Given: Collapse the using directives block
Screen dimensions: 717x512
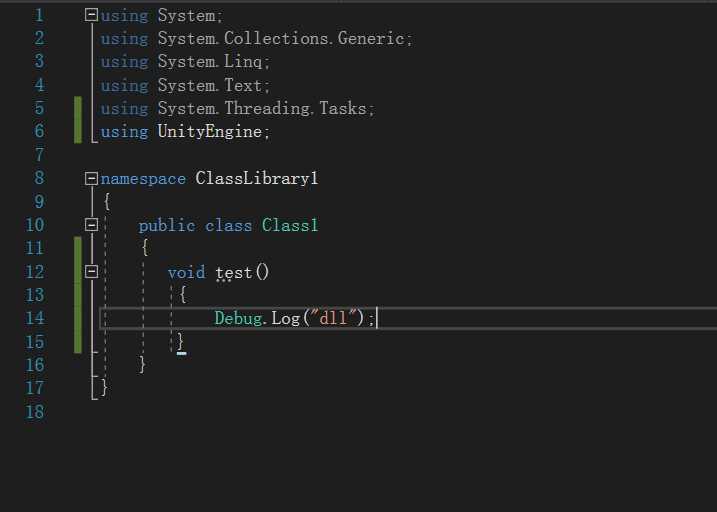Looking at the screenshot, I should pos(91,15).
